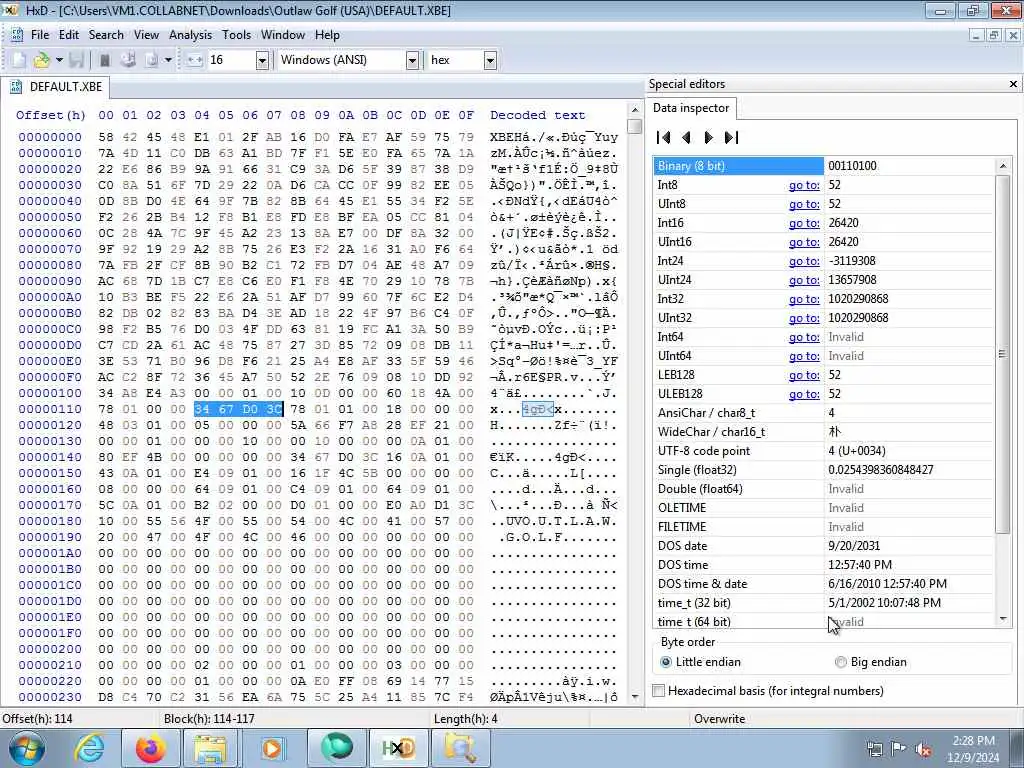Open Windows Media Player from taskbar
Image resolution: width=1024 pixels, height=768 pixels.
pyautogui.click(x=272, y=748)
